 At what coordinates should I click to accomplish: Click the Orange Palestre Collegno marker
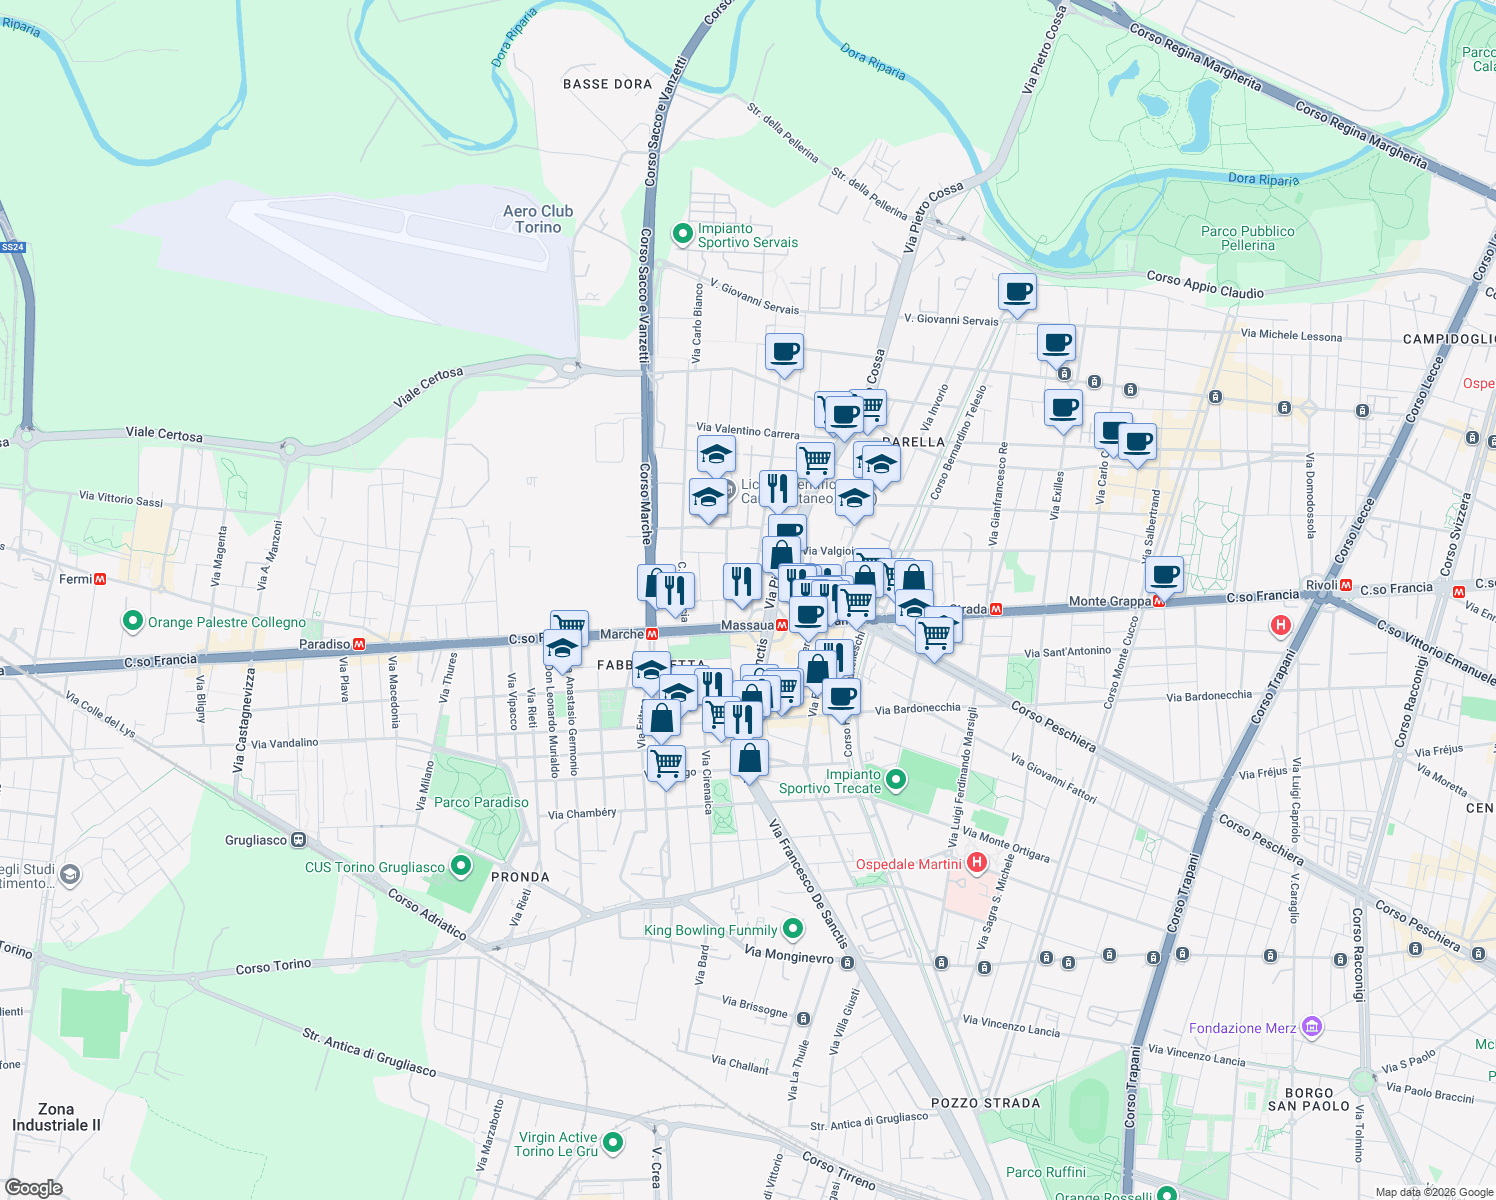point(133,620)
